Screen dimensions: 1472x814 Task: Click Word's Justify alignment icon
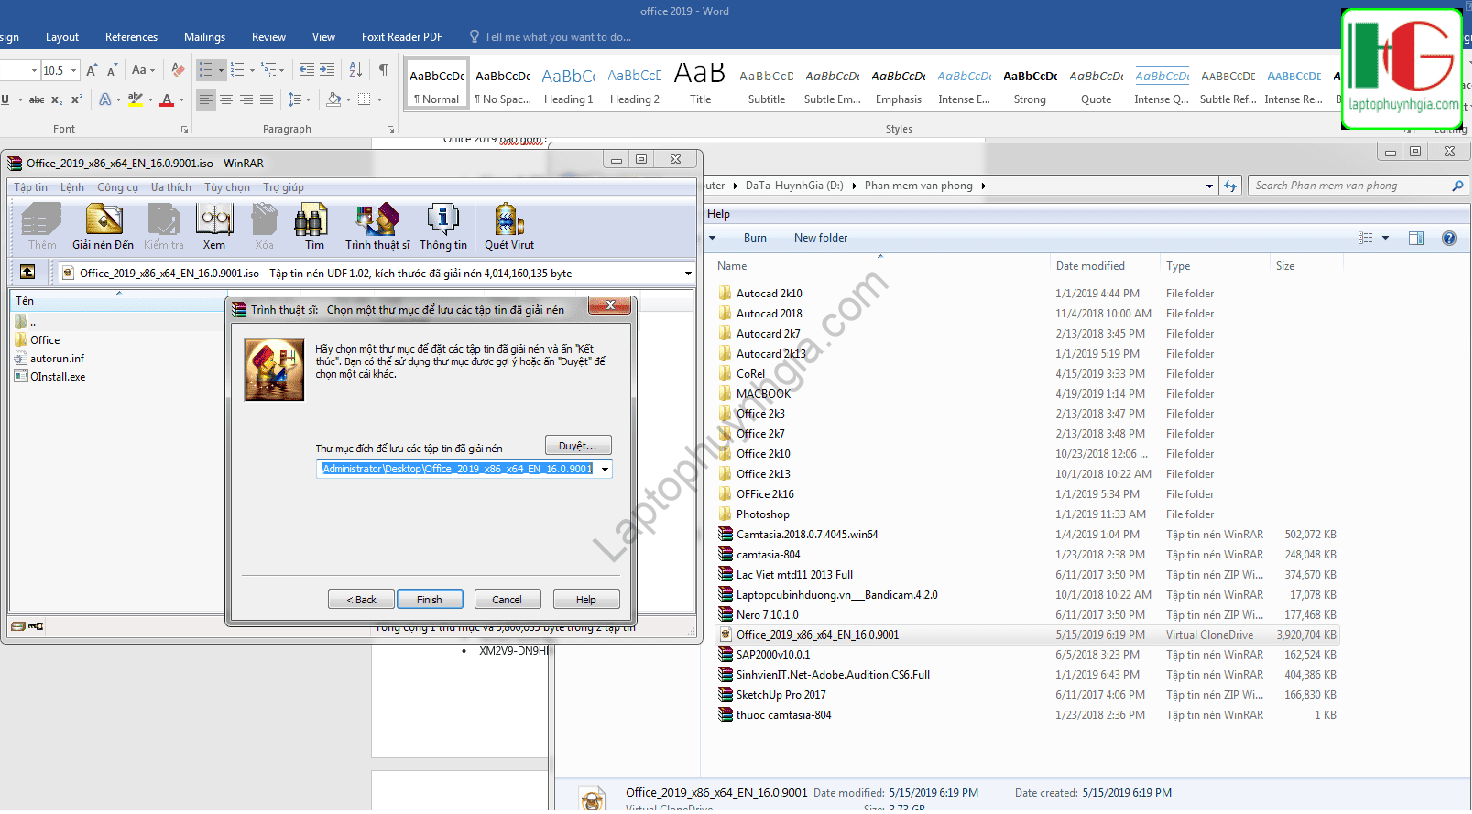click(x=266, y=100)
